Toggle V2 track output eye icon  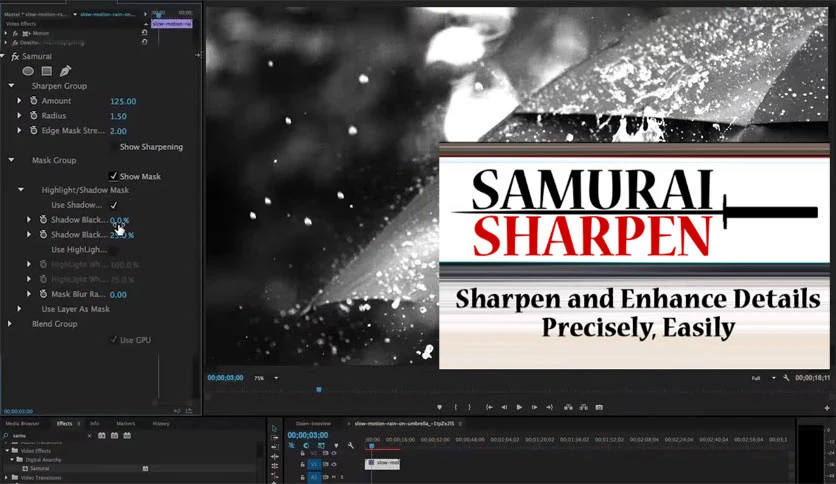334,453
